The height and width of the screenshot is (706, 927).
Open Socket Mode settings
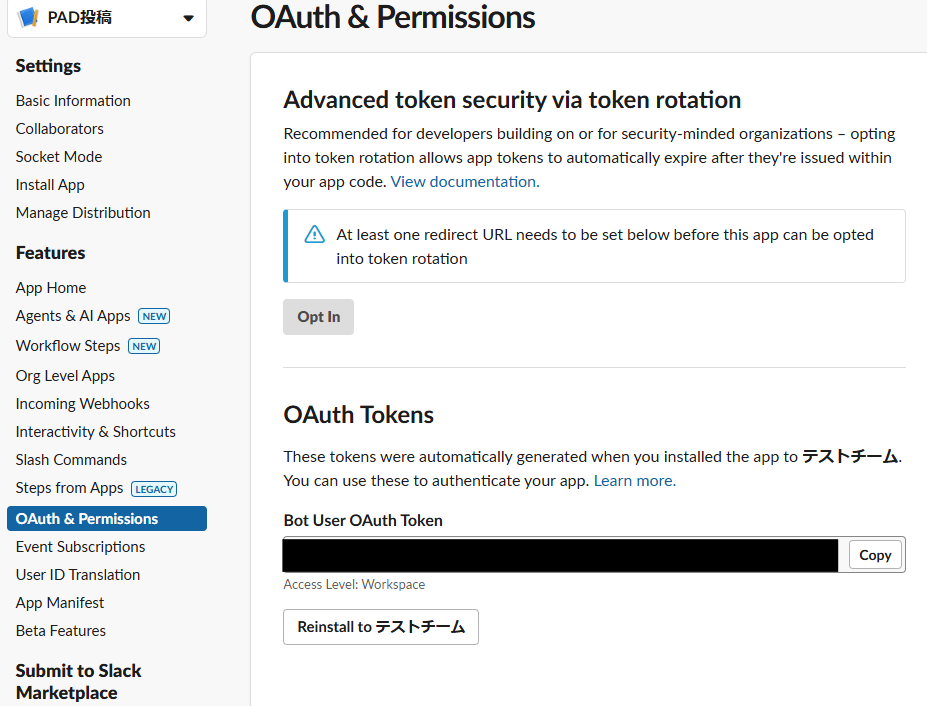point(59,157)
